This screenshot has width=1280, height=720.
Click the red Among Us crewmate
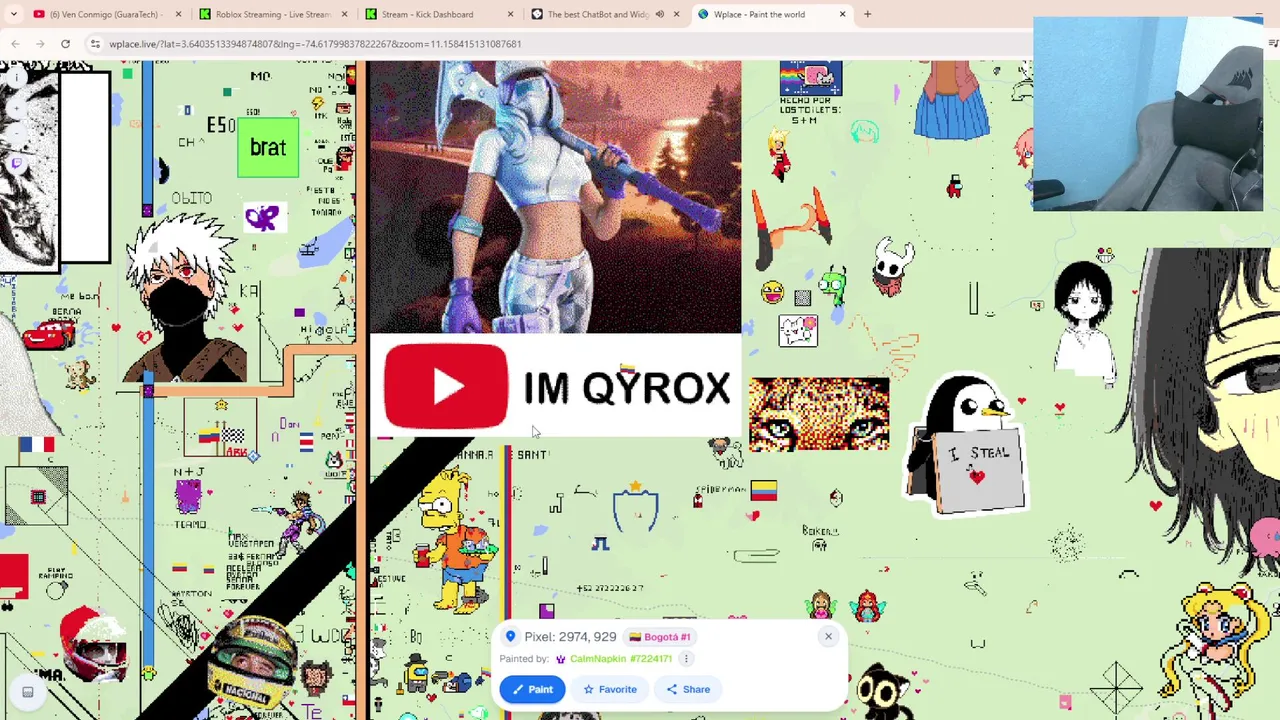pyautogui.click(x=955, y=185)
